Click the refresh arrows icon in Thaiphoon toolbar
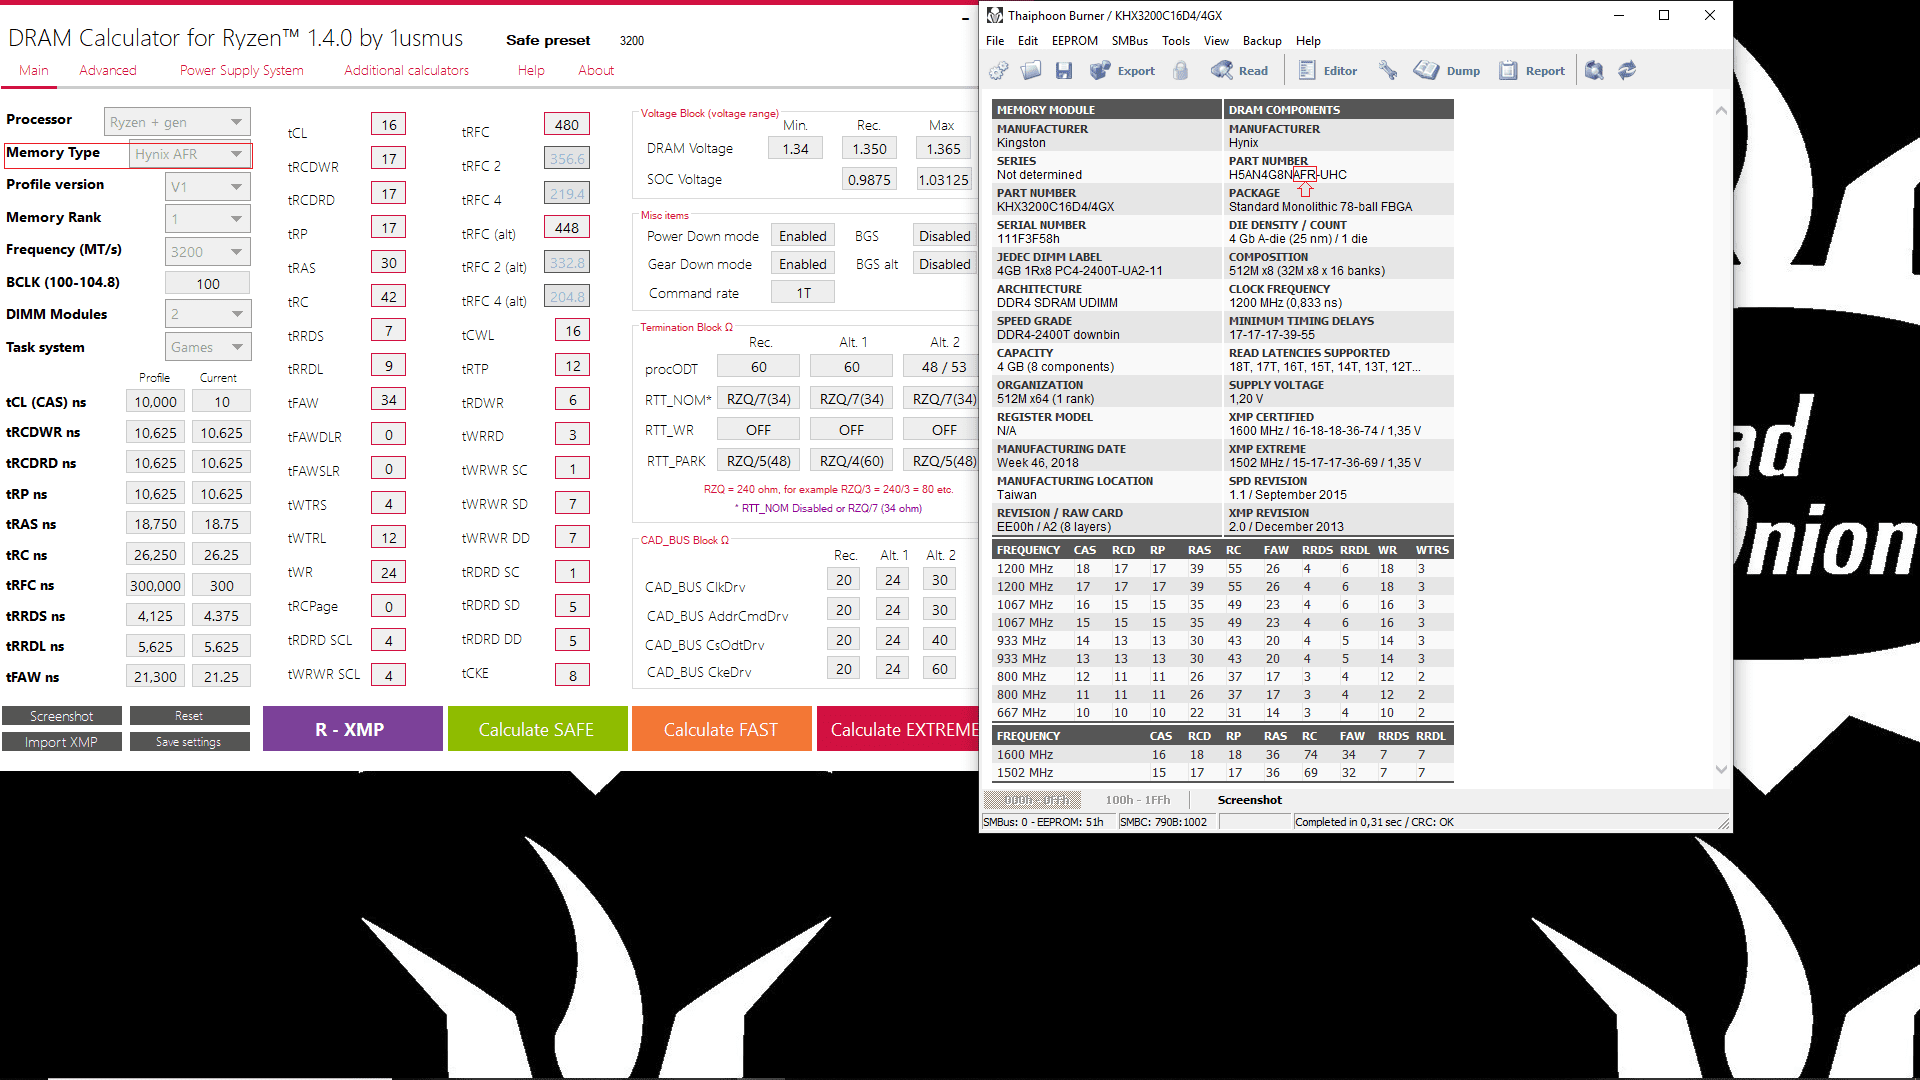Screen dimensions: 1920x1080 click(x=1627, y=70)
